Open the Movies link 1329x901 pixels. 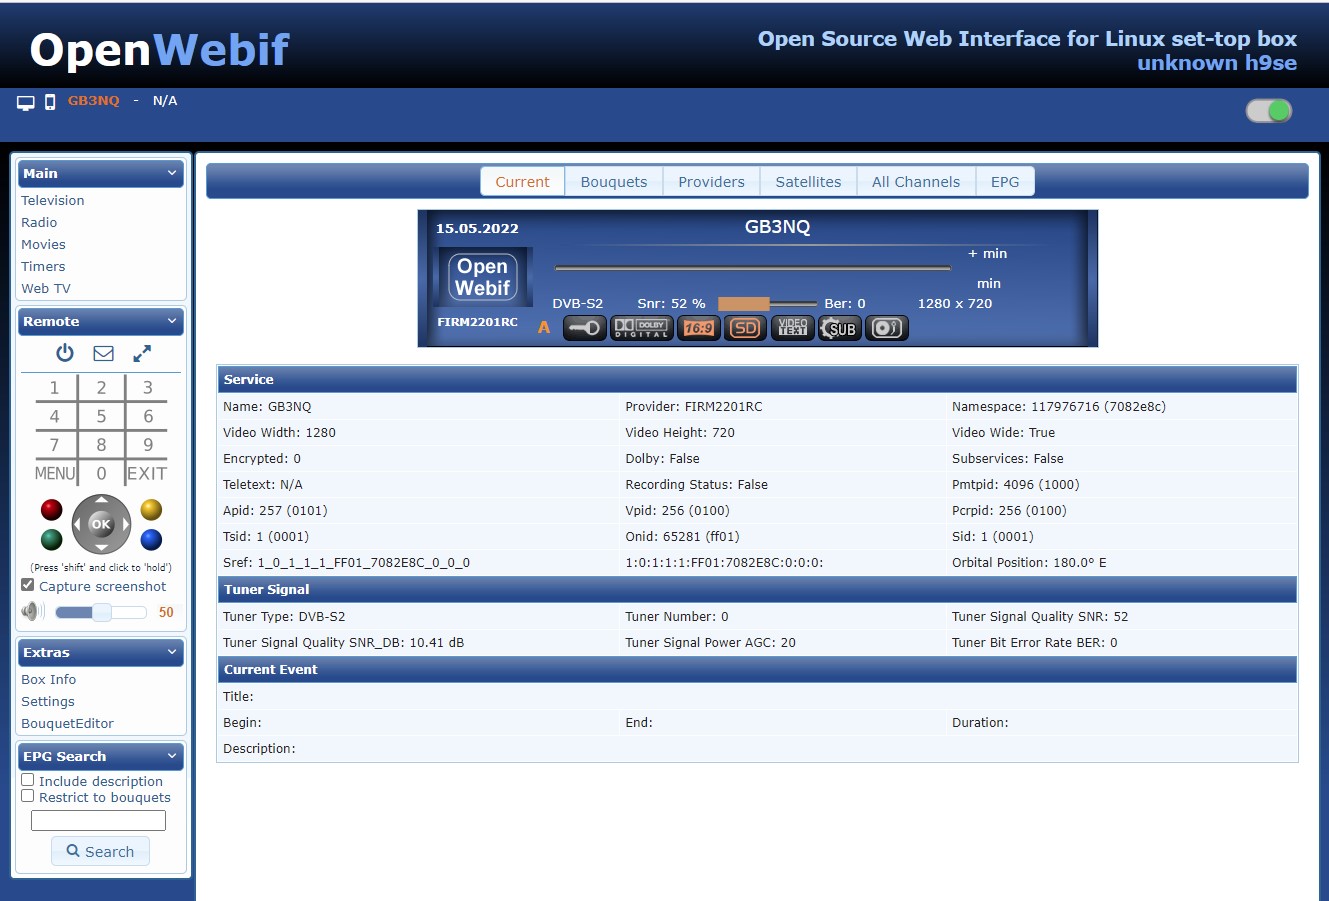pos(44,244)
